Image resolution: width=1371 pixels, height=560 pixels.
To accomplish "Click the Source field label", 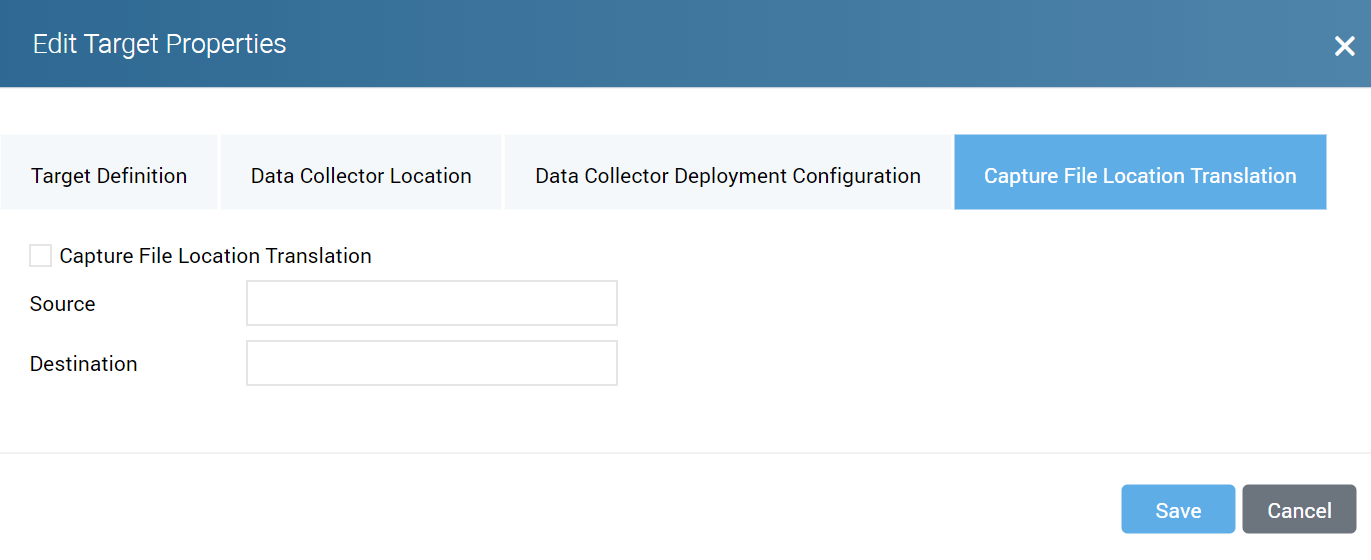I will point(63,304).
